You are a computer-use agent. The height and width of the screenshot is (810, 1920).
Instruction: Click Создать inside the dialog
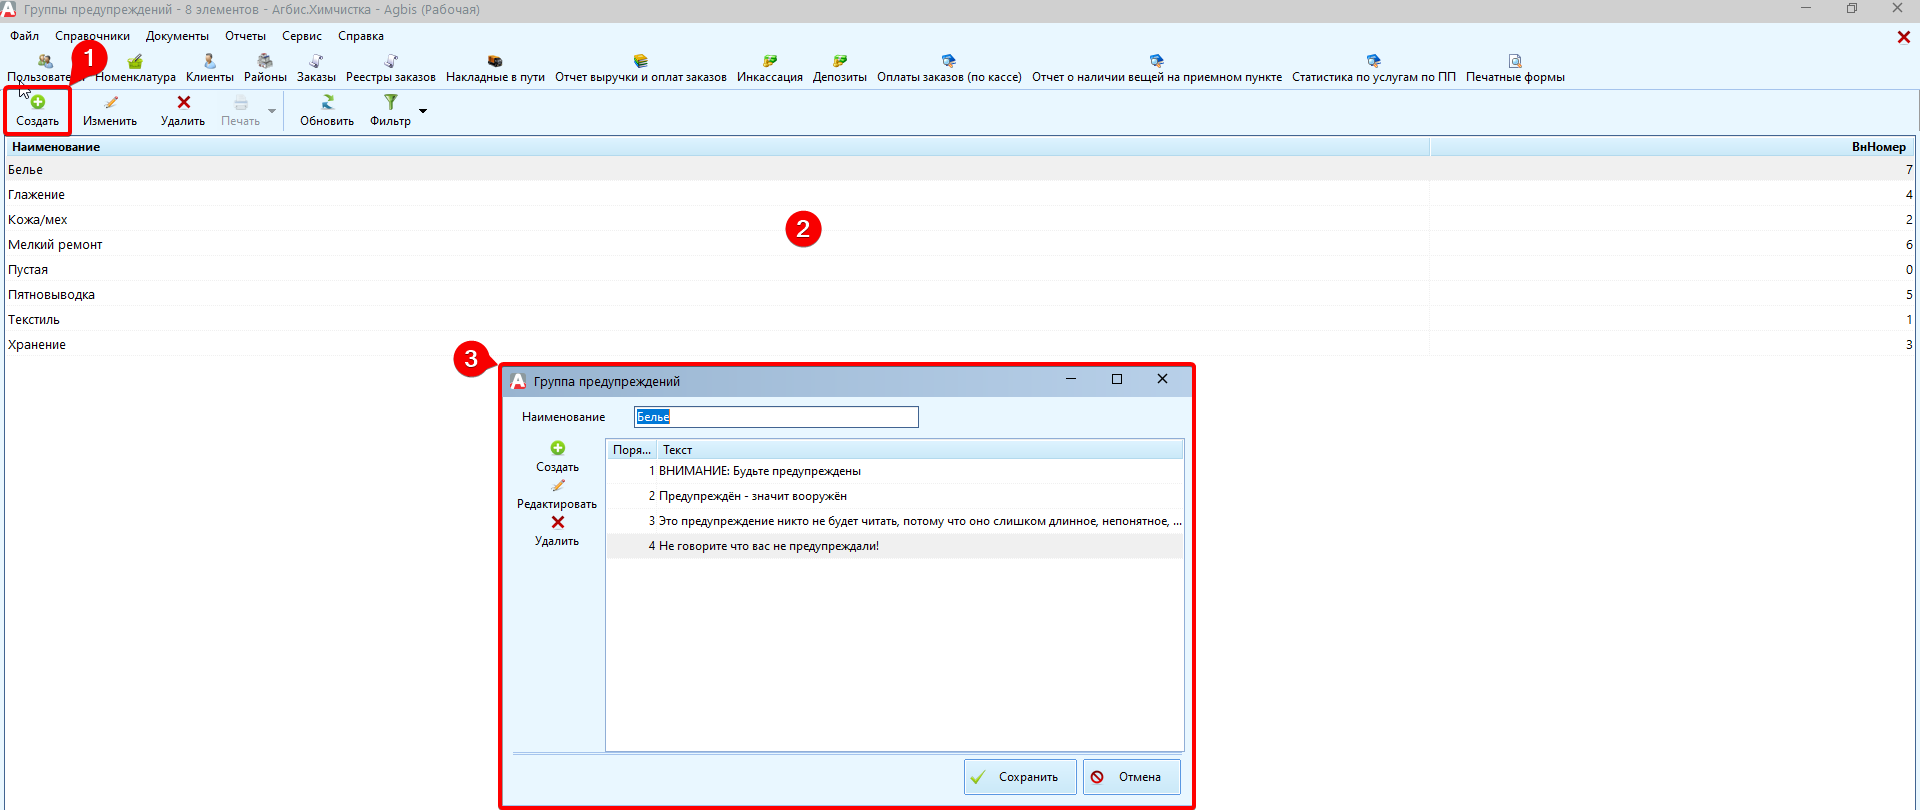557,457
